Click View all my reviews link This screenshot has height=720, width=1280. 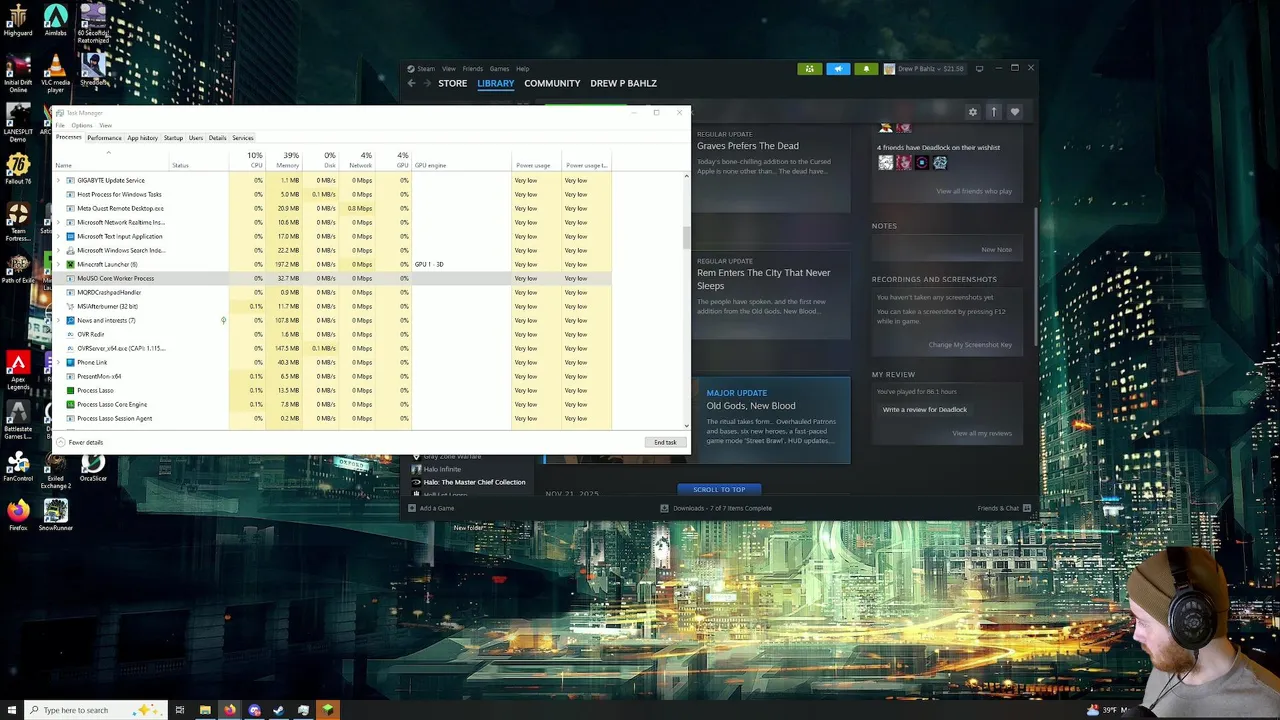[x=982, y=433]
